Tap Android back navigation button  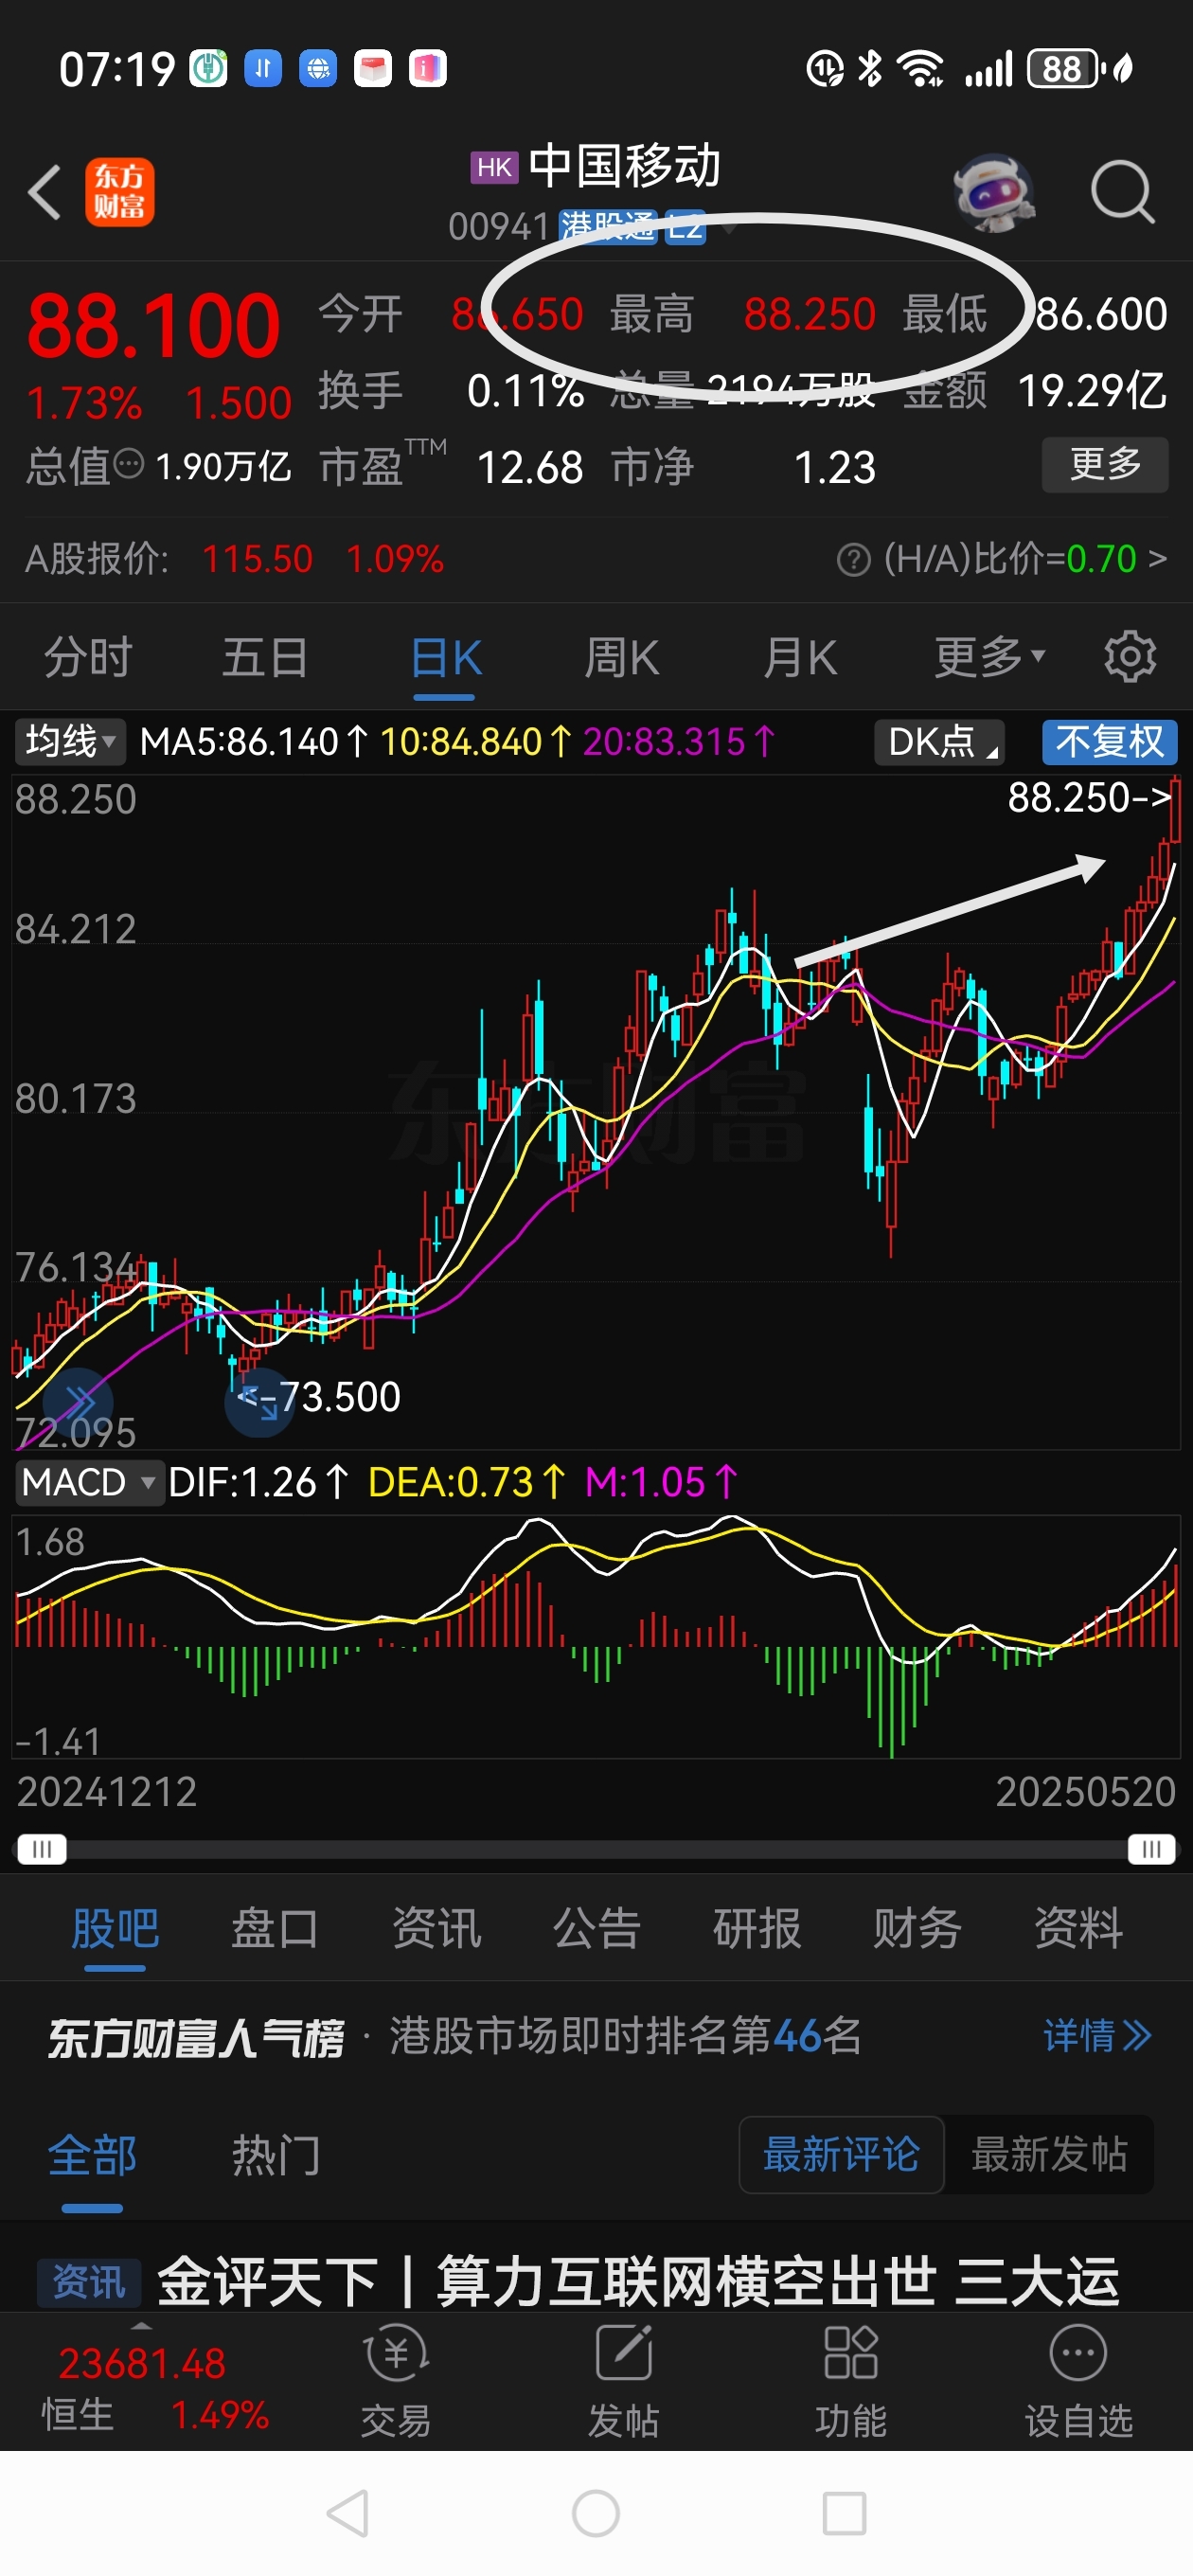tap(348, 2513)
